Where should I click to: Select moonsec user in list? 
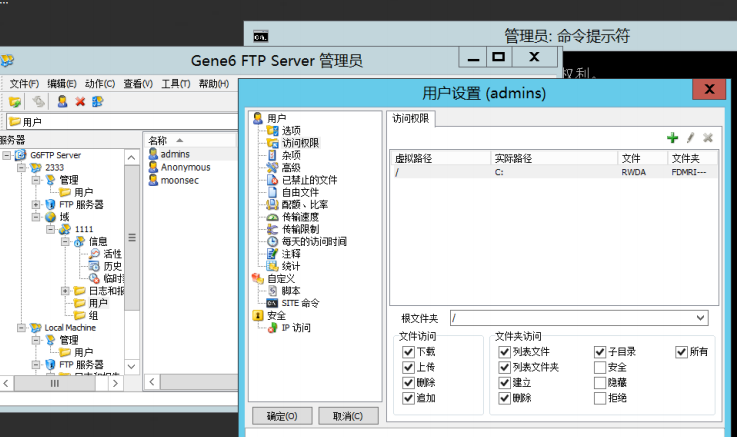click(179, 180)
